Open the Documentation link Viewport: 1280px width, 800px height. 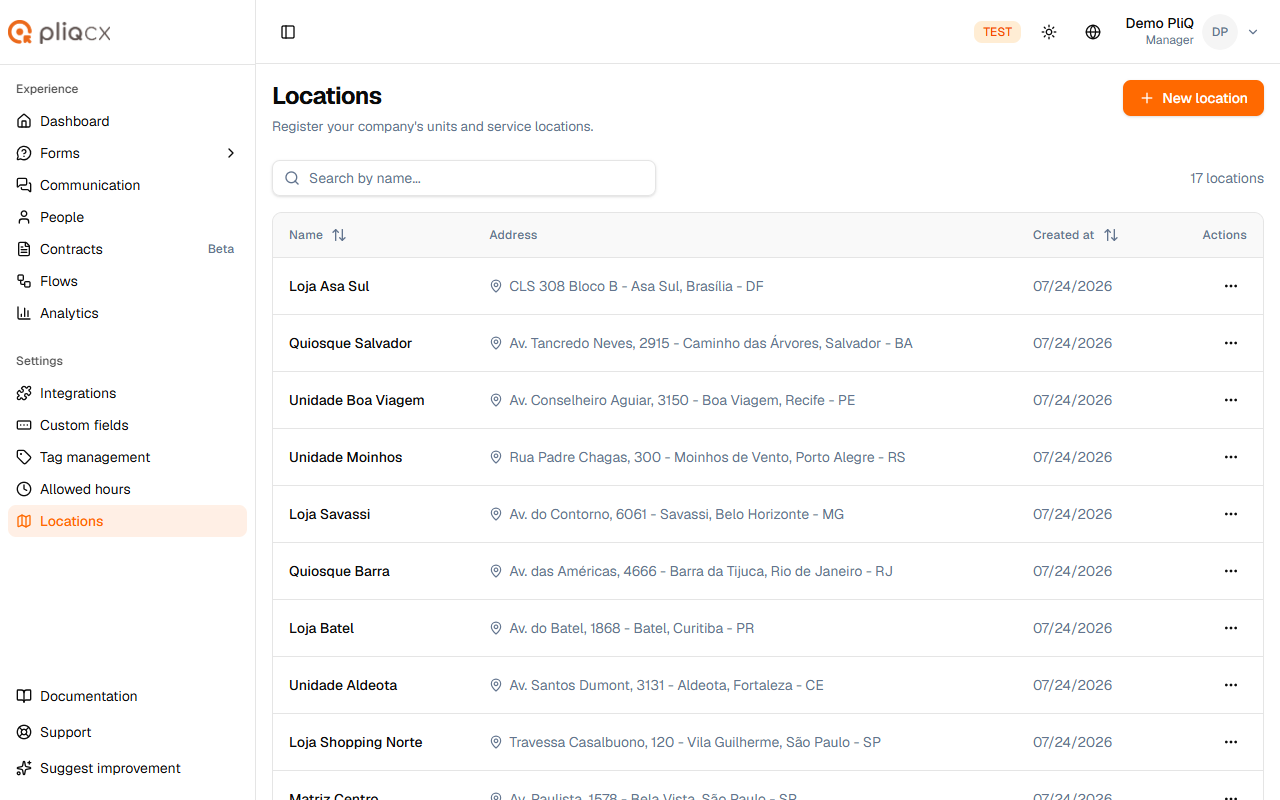[127, 696]
